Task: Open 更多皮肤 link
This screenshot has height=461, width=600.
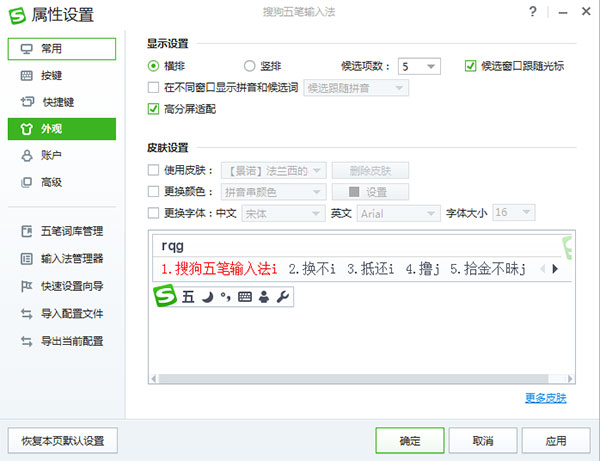Action: pos(546,398)
